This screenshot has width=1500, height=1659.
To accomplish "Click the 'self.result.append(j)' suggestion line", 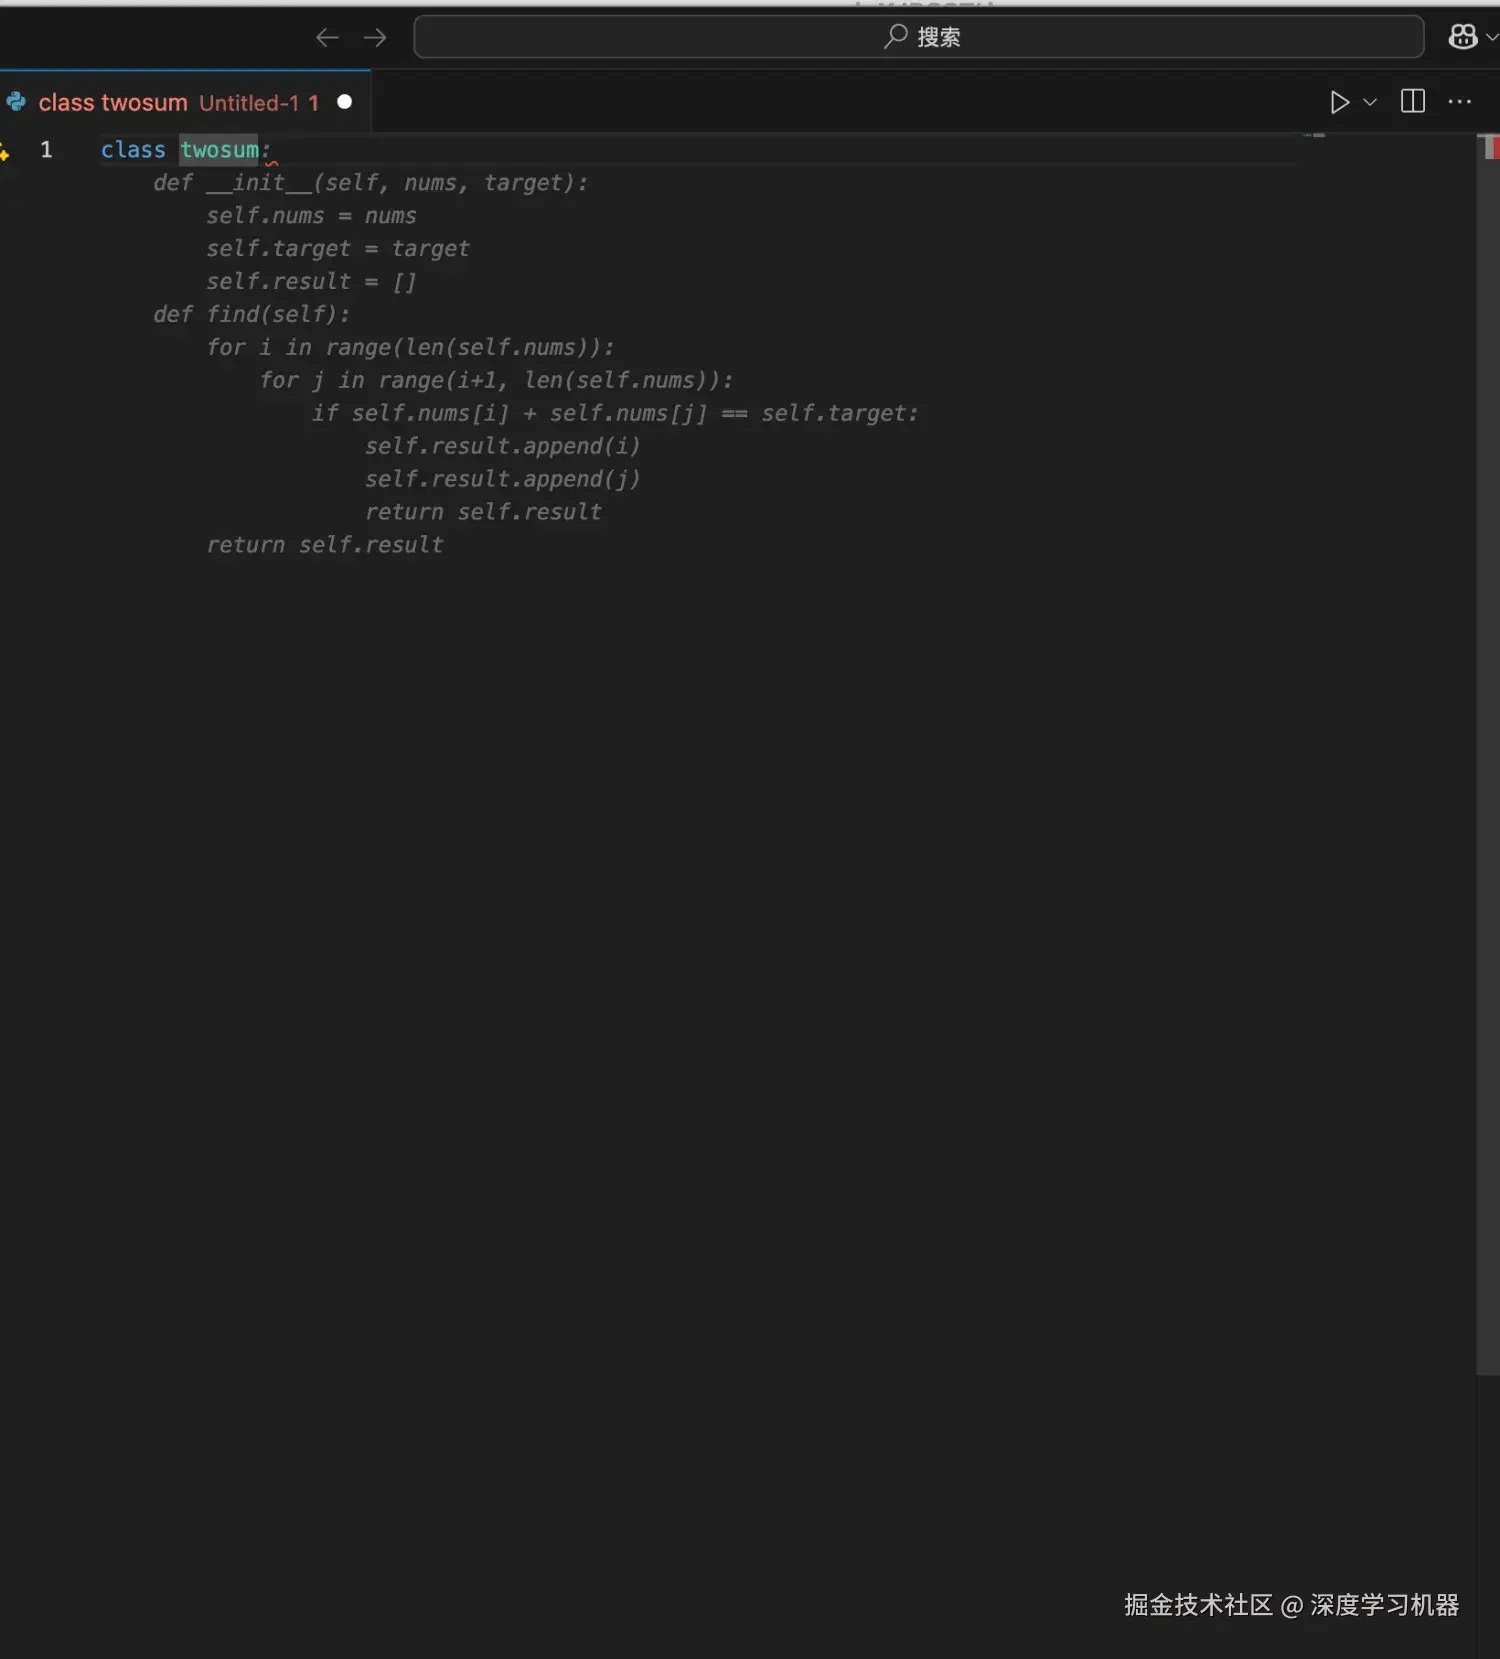I will 502,480.
